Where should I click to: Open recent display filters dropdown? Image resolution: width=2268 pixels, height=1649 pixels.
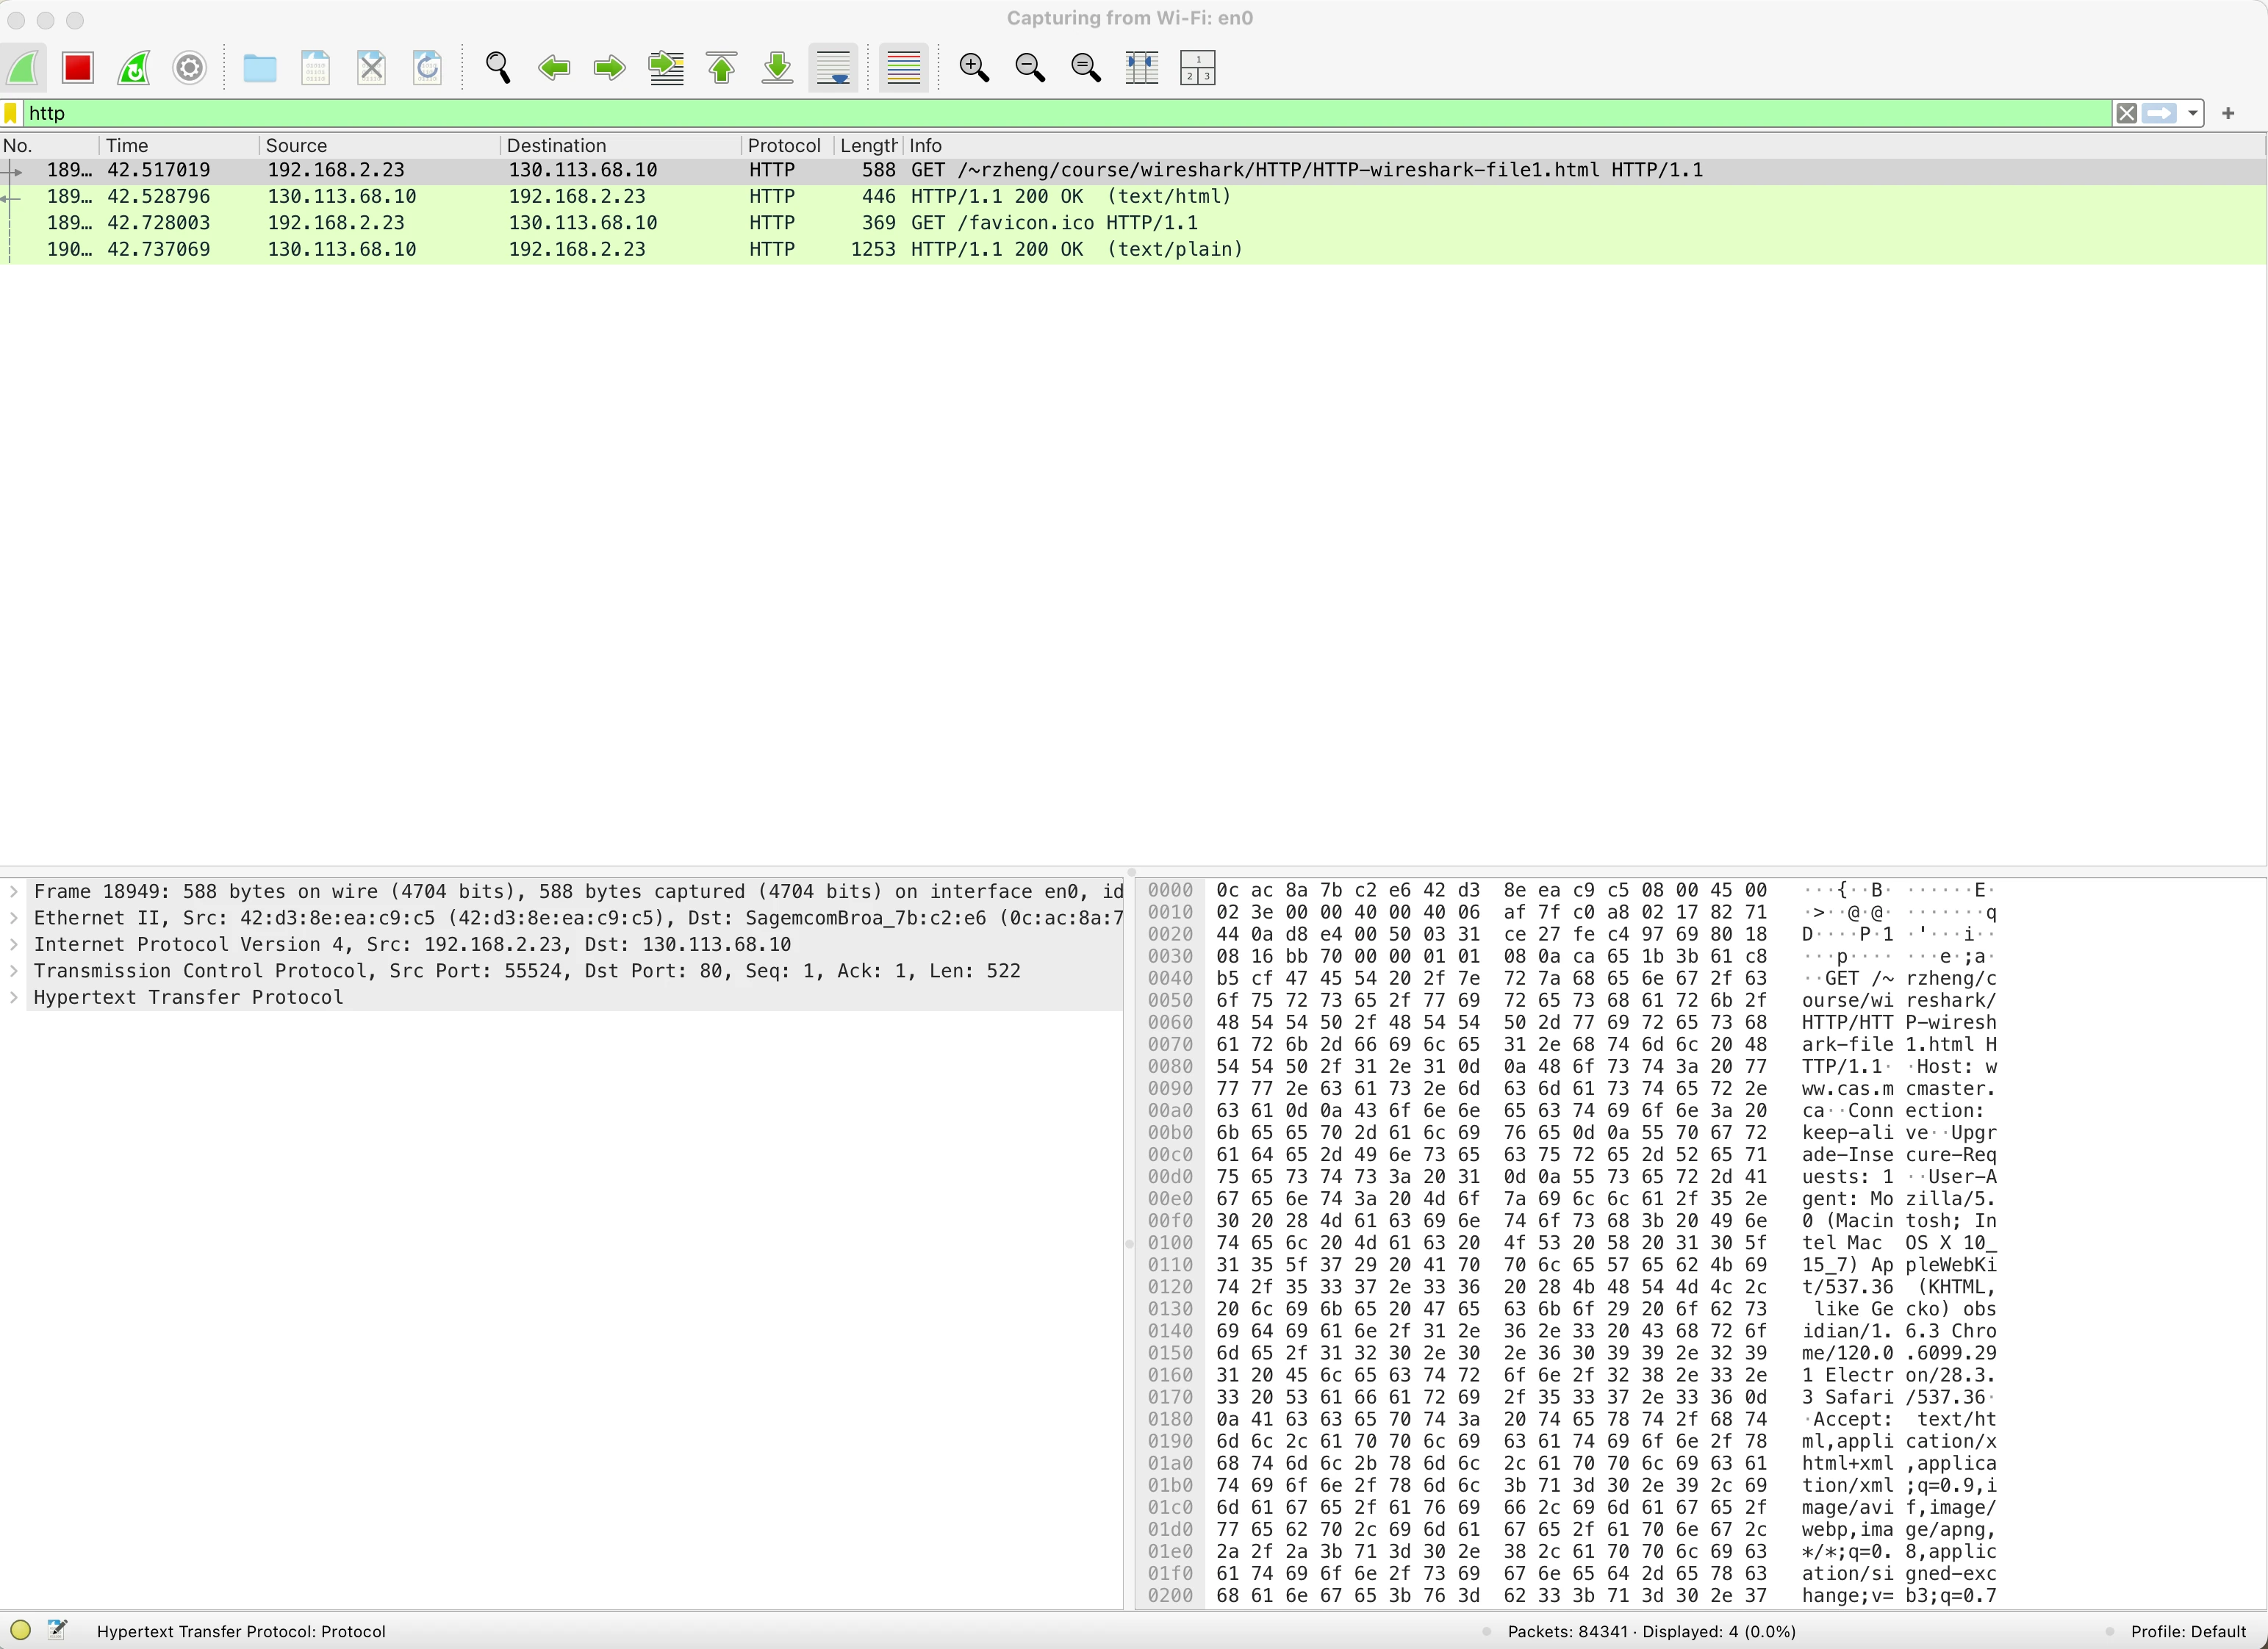pos(2193,113)
